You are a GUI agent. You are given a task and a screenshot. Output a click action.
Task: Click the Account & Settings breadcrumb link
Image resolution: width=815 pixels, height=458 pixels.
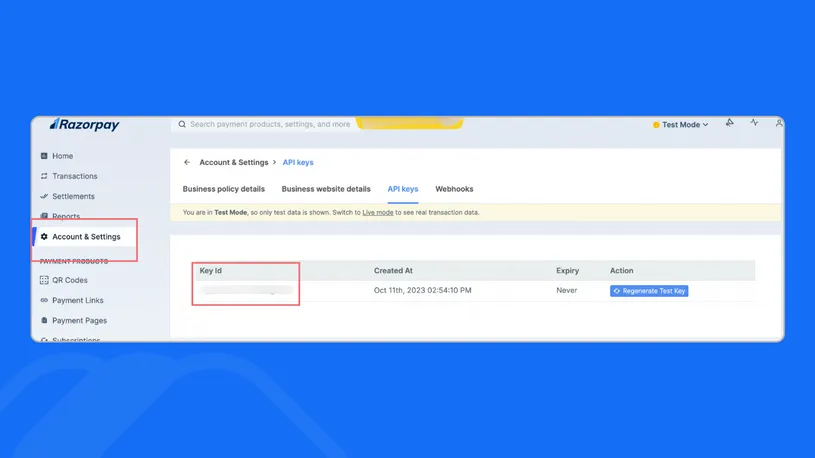point(234,162)
